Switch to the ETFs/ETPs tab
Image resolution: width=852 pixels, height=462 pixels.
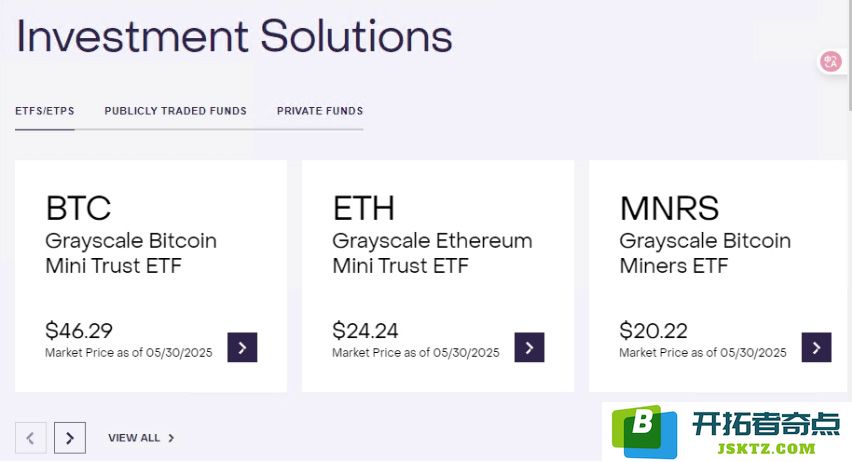(45, 111)
